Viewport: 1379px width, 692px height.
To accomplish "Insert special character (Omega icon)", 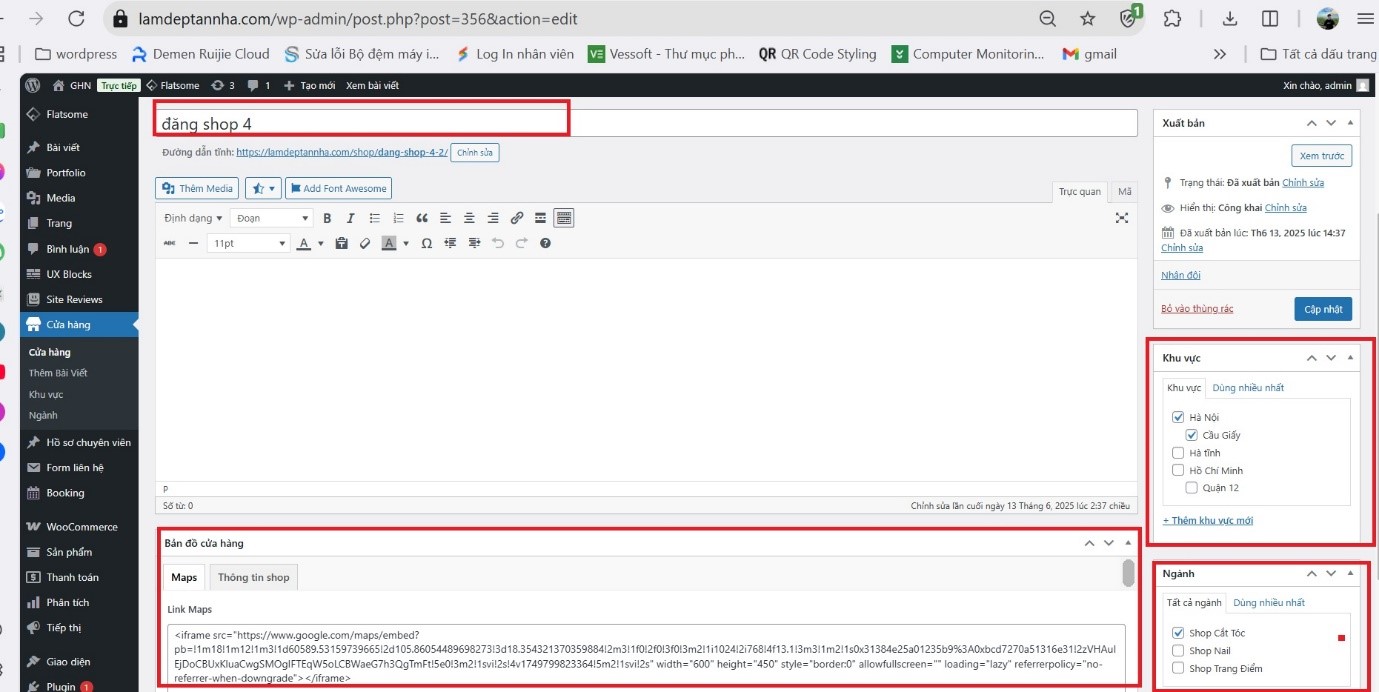I will 427,243.
